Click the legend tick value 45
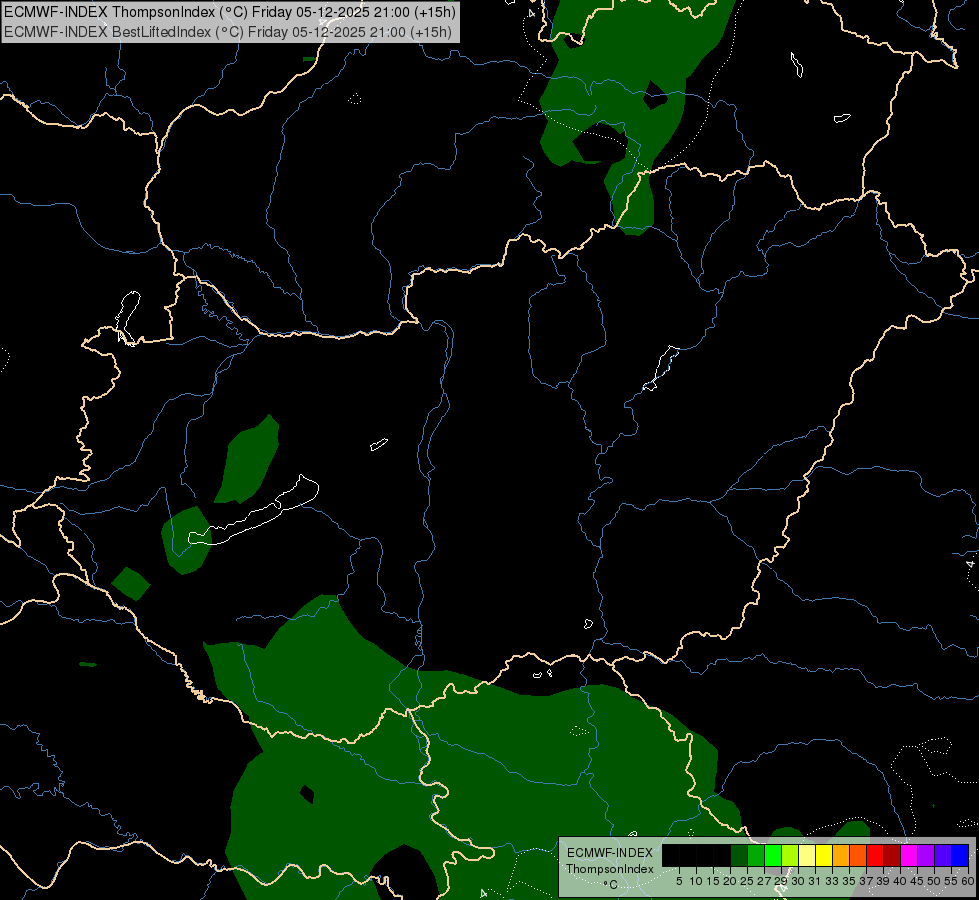This screenshot has width=979, height=900. pos(917,881)
